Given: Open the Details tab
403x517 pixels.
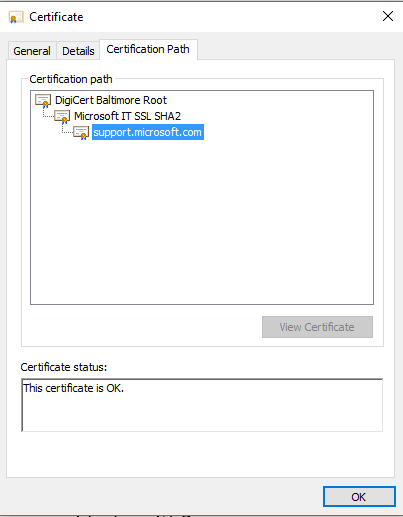Looking at the screenshot, I should tap(78, 51).
